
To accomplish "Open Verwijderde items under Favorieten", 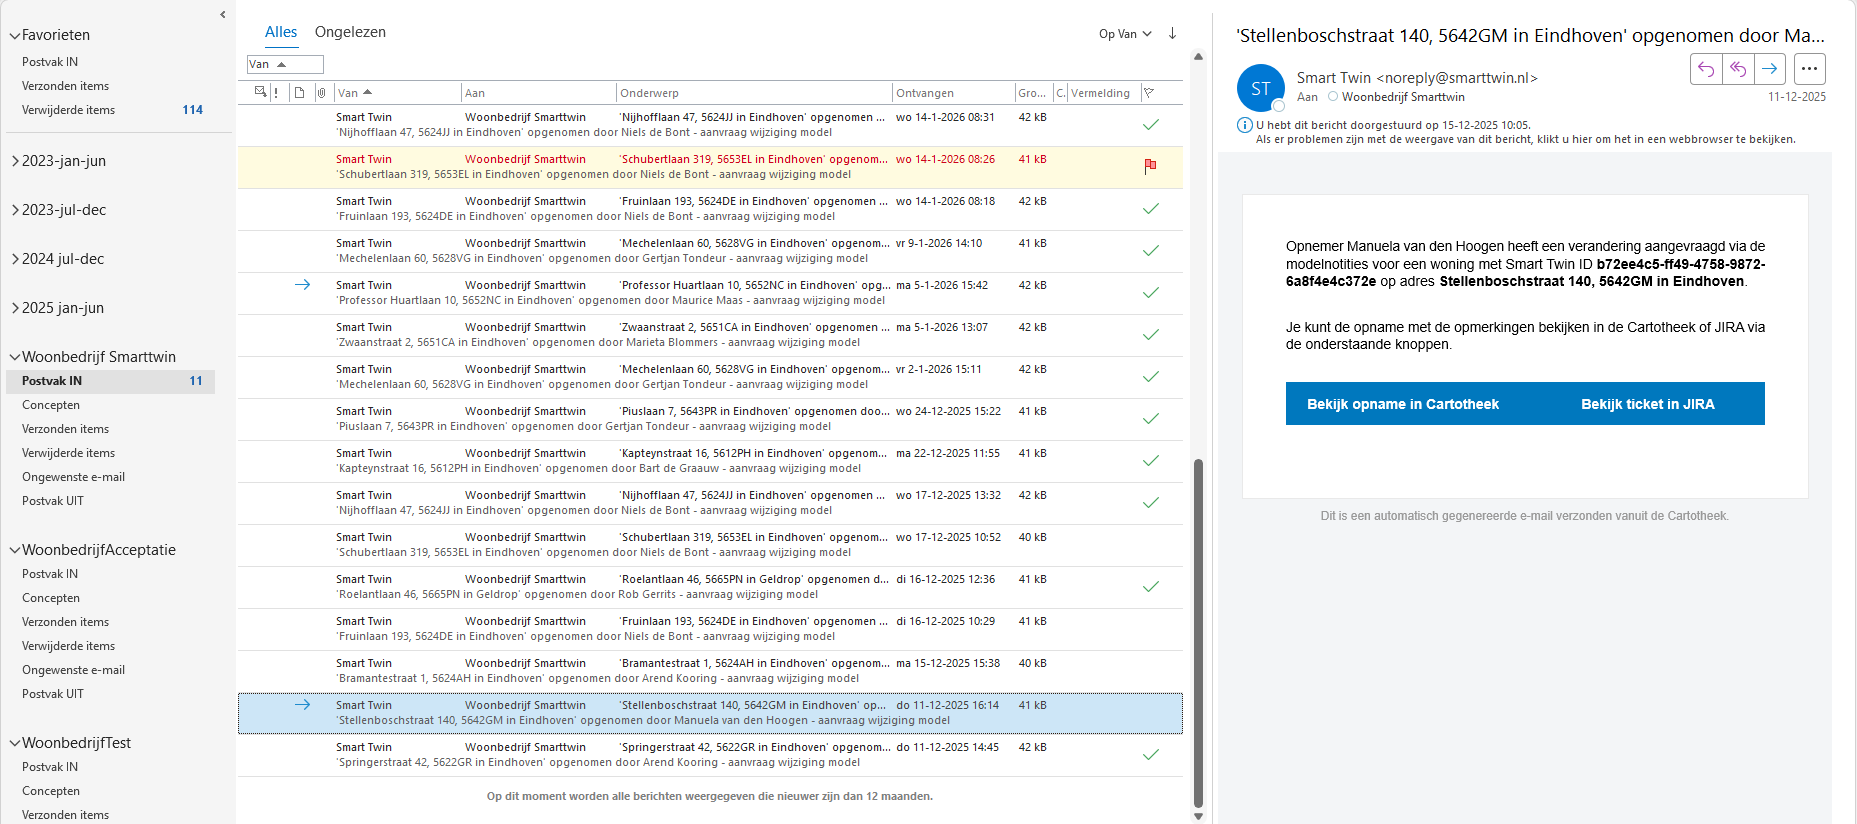I will [68, 110].
